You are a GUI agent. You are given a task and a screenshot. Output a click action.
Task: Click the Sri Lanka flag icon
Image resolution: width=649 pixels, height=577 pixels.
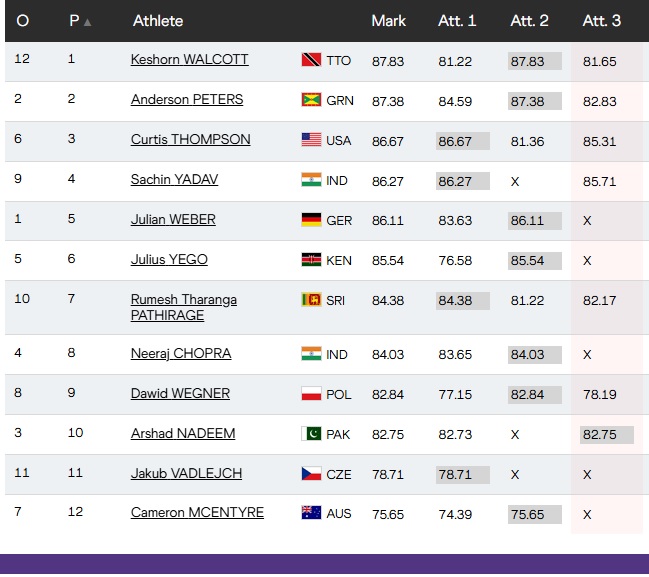tap(311, 300)
